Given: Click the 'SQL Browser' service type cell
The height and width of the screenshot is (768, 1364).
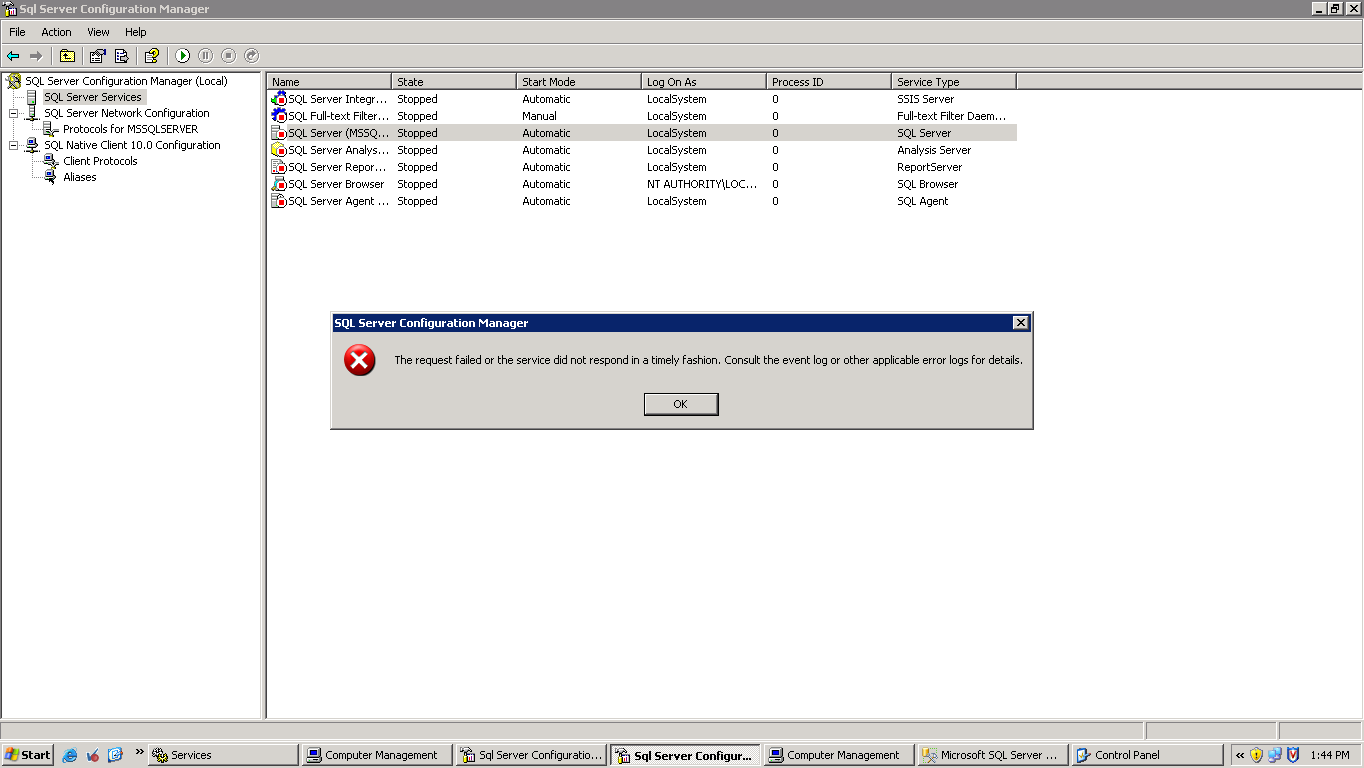Looking at the screenshot, I should (x=927, y=184).
